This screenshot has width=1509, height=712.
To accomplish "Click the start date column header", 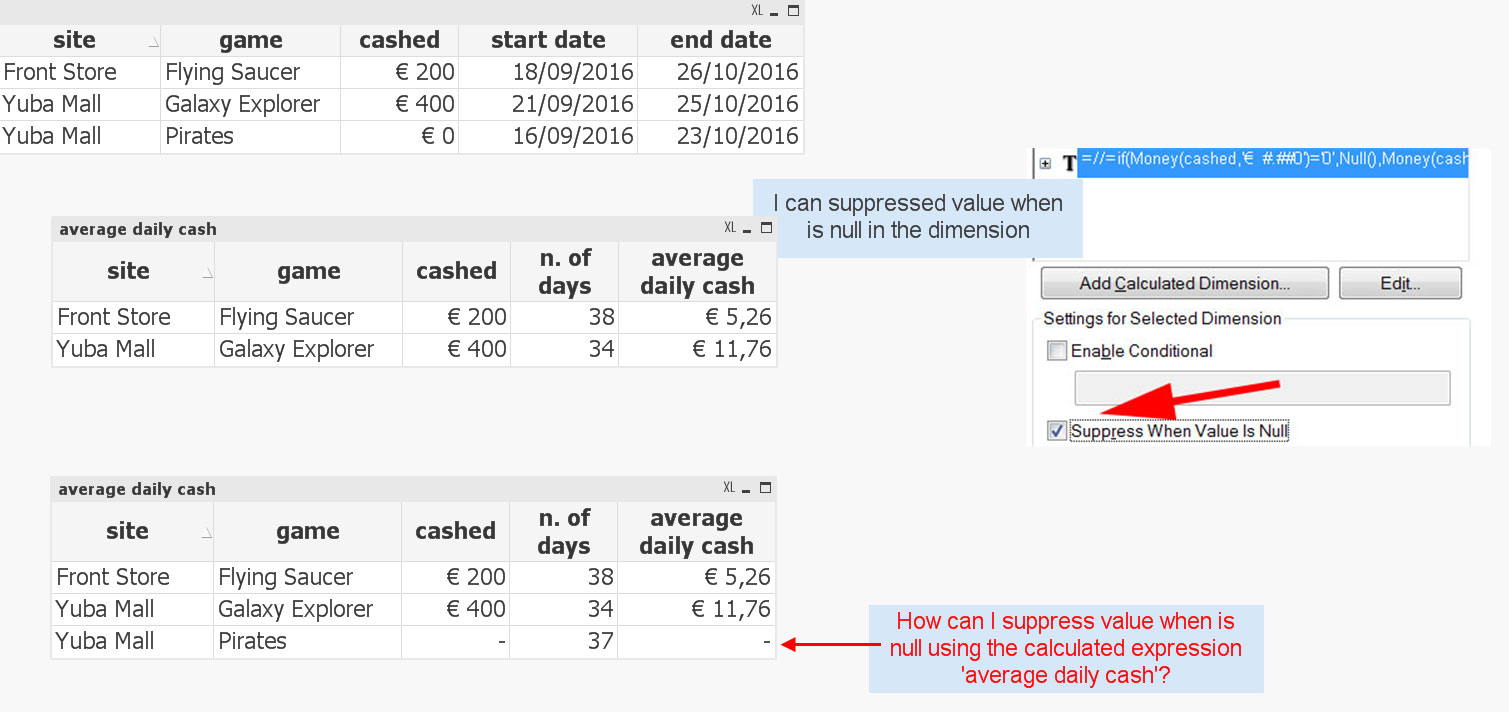I will (x=548, y=40).
